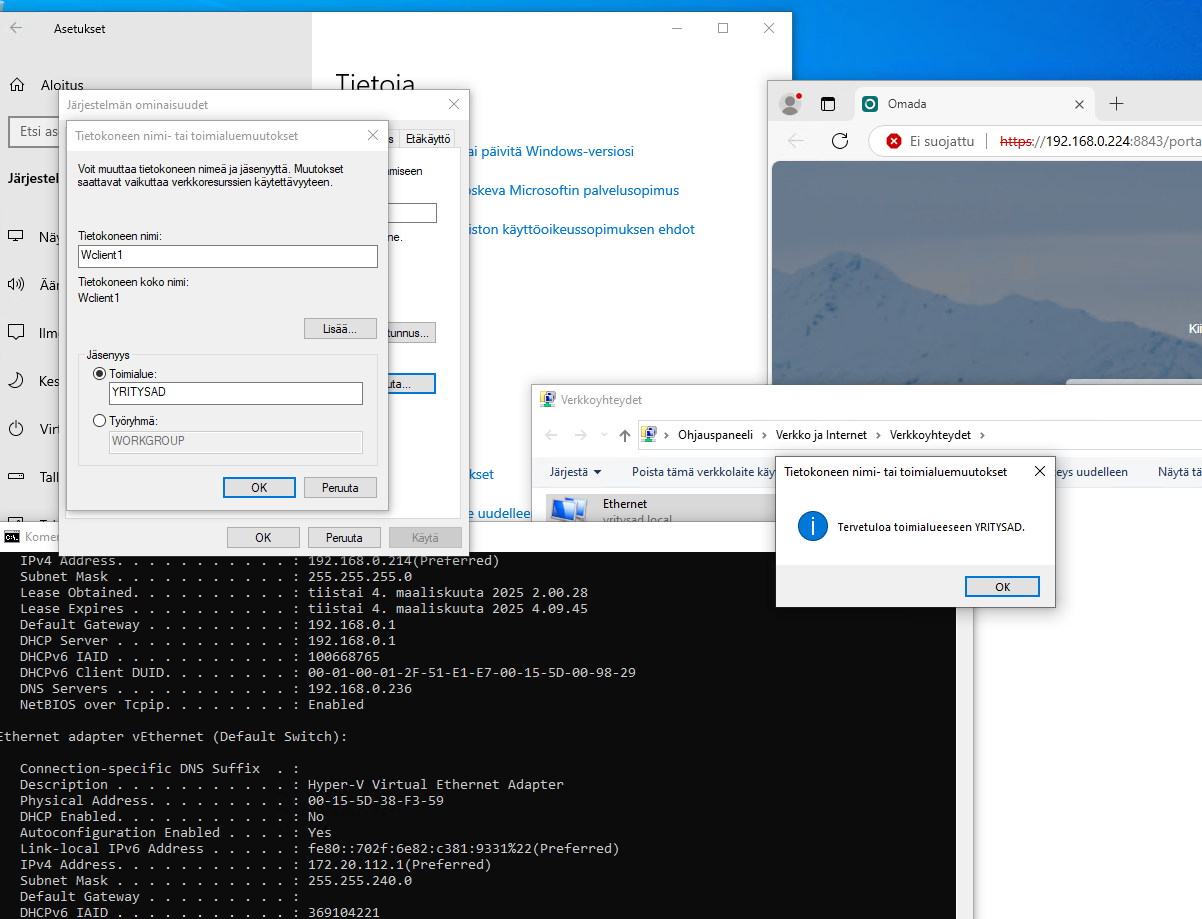1202x919 pixels.
Task: Click the red not-secure warning icon
Action: [894, 141]
